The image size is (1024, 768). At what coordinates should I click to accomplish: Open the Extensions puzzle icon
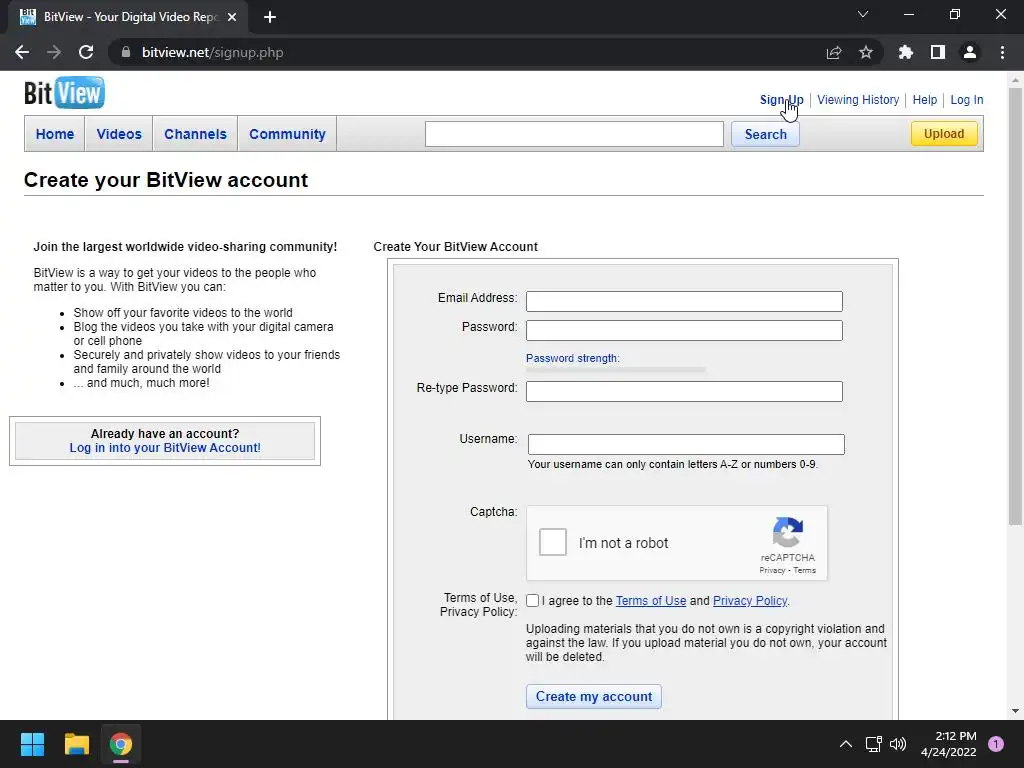click(906, 52)
